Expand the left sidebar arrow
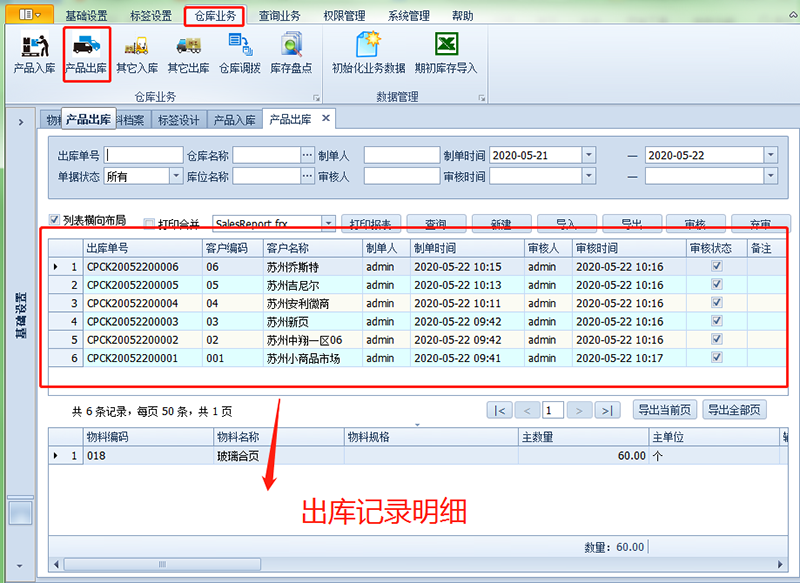The height and width of the screenshot is (583, 800). [21, 122]
